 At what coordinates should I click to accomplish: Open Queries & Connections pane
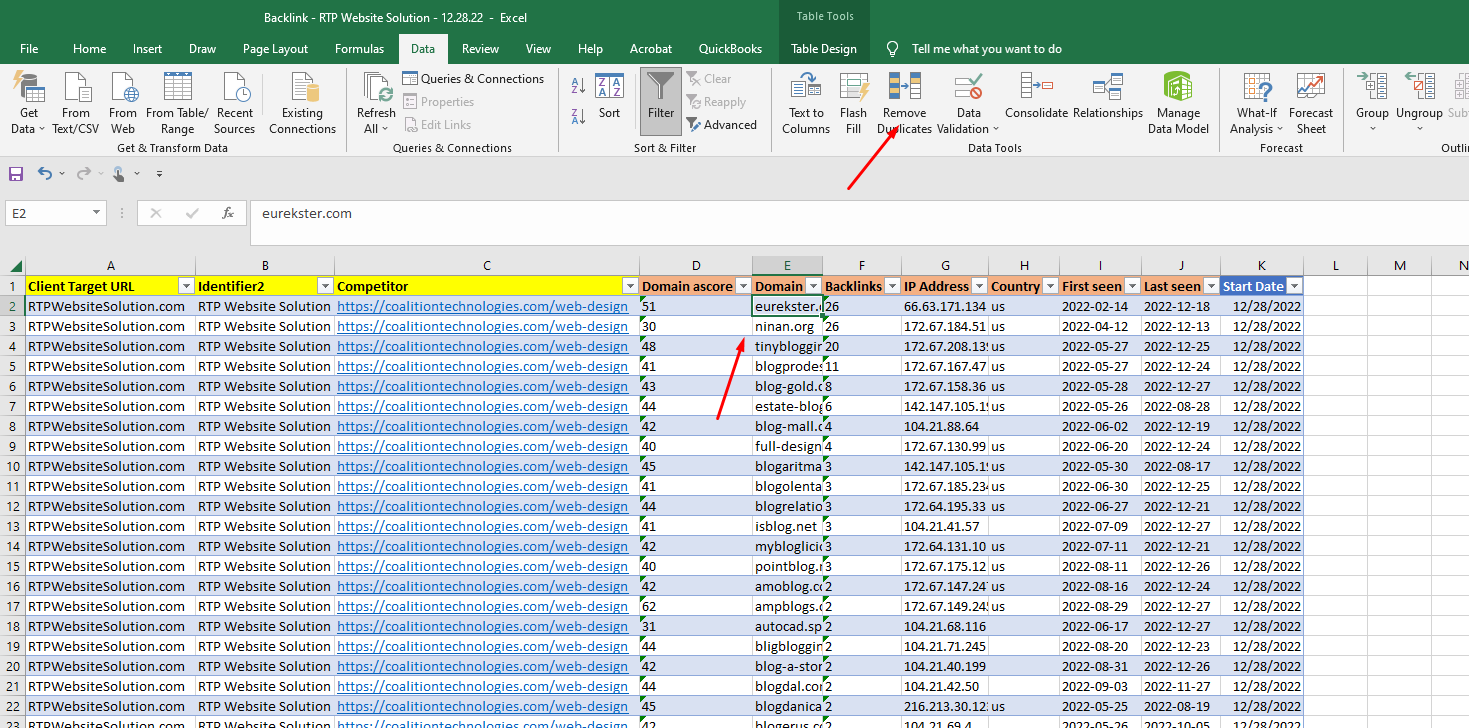tap(473, 79)
